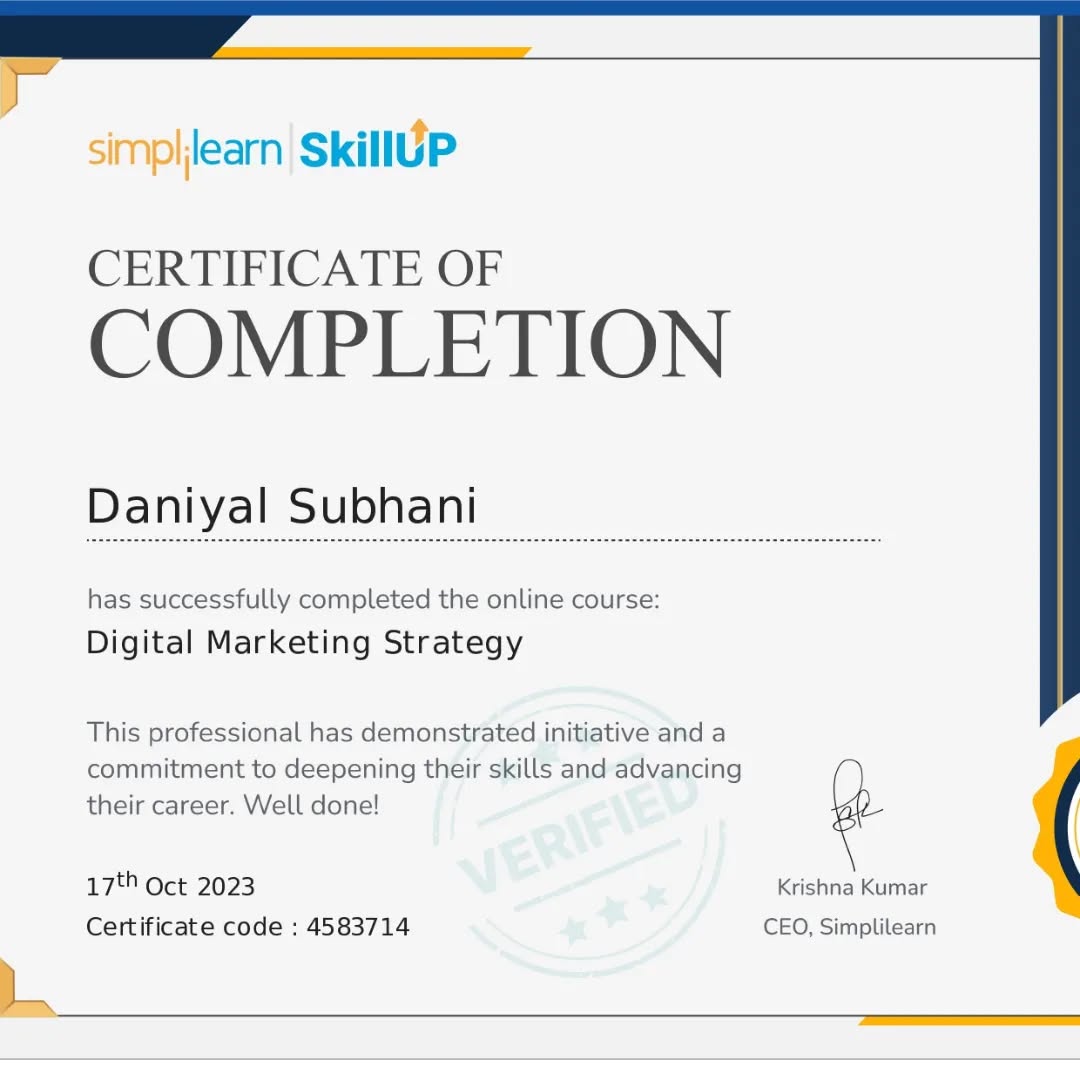Click the 'COMPLETION' title text
Viewport: 1080px width, 1080px height.
click(x=409, y=343)
